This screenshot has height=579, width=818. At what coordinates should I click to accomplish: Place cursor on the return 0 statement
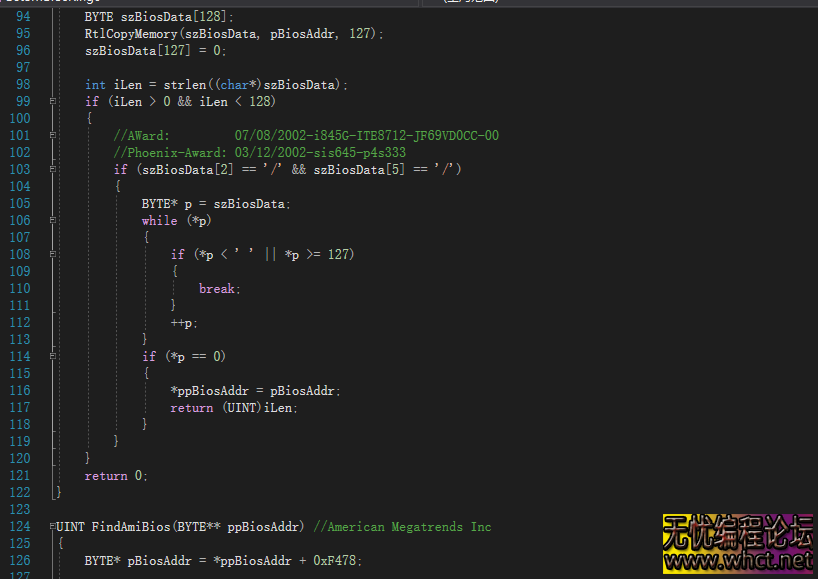coord(116,476)
